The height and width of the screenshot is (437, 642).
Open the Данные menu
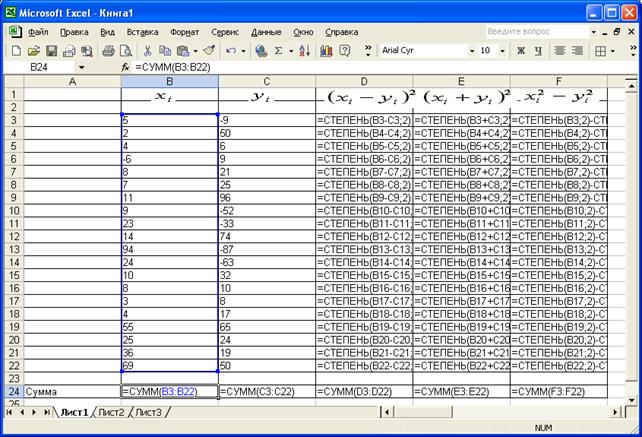266,32
